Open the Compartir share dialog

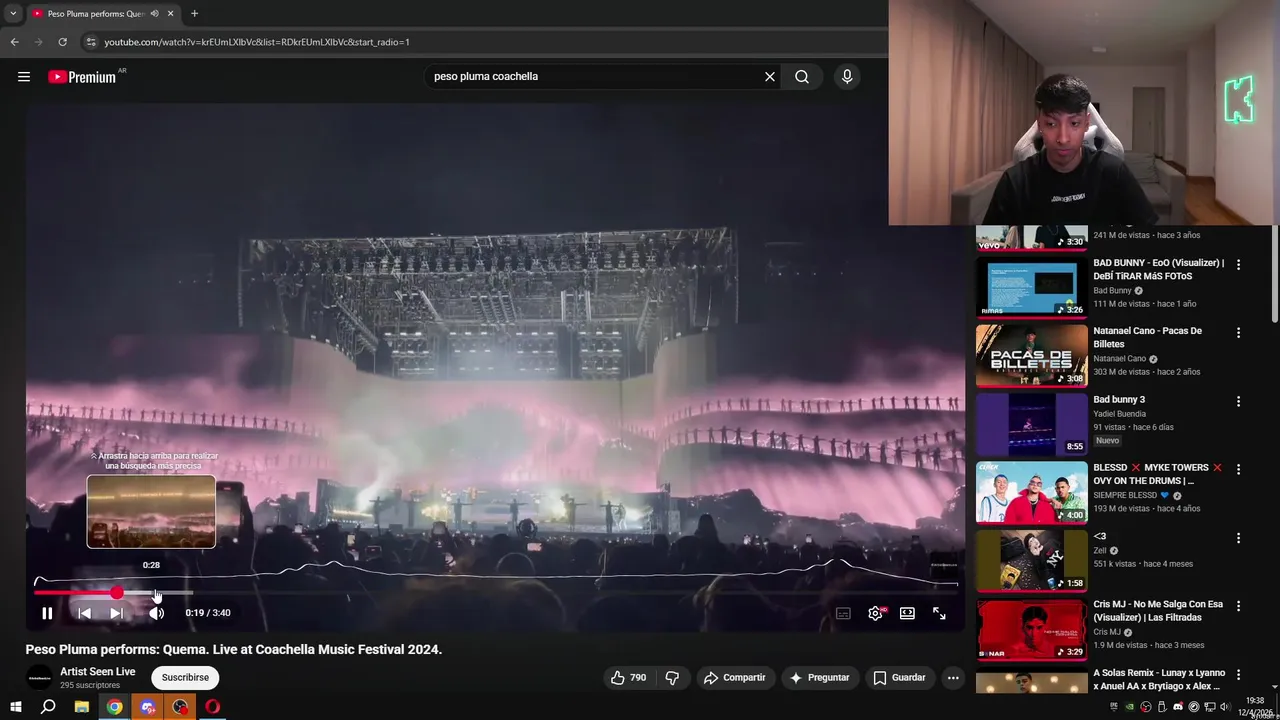coord(734,678)
